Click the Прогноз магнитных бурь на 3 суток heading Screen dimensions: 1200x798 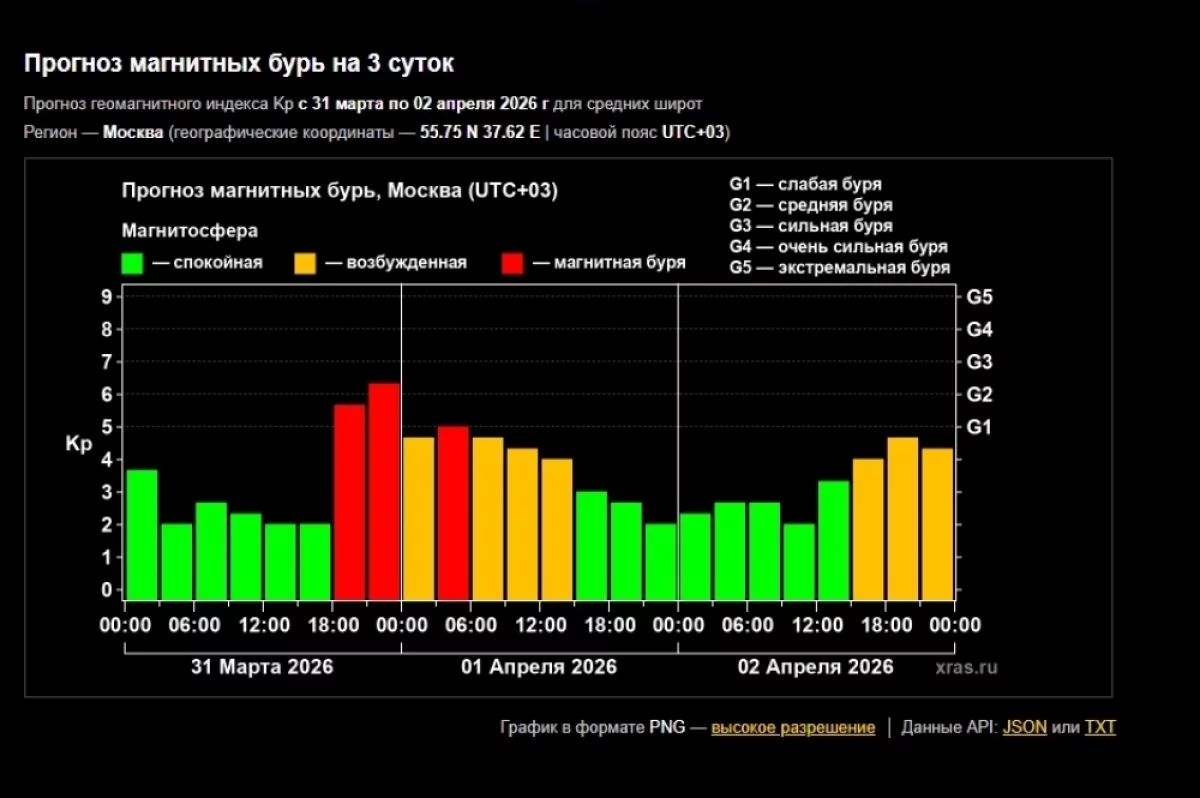click(239, 64)
